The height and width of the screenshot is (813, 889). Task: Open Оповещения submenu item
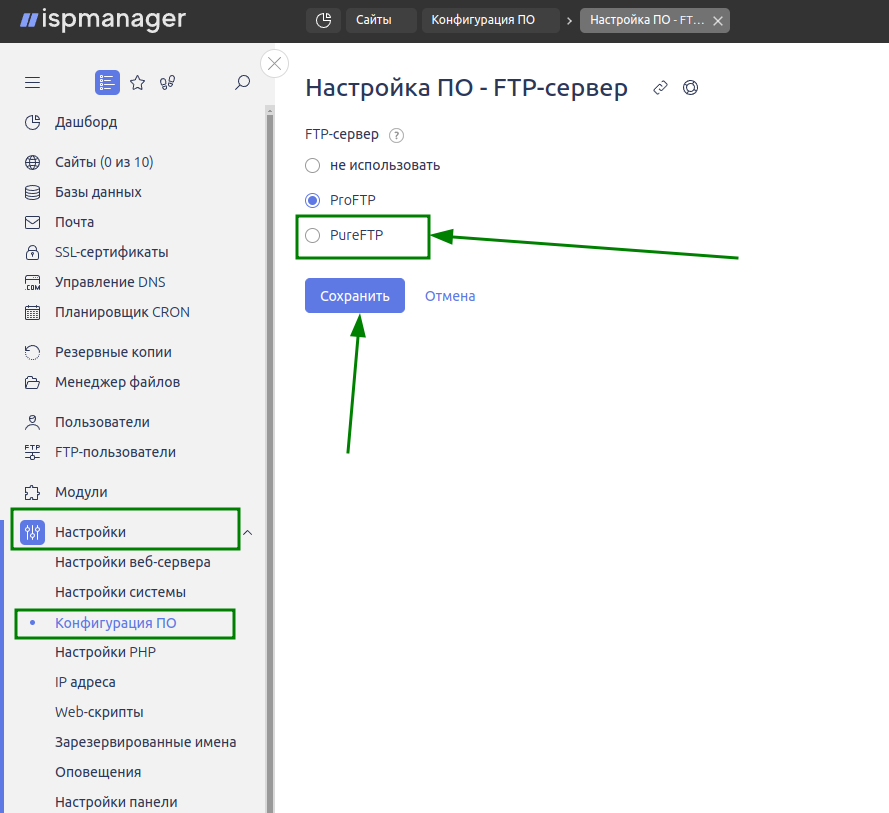point(98,773)
